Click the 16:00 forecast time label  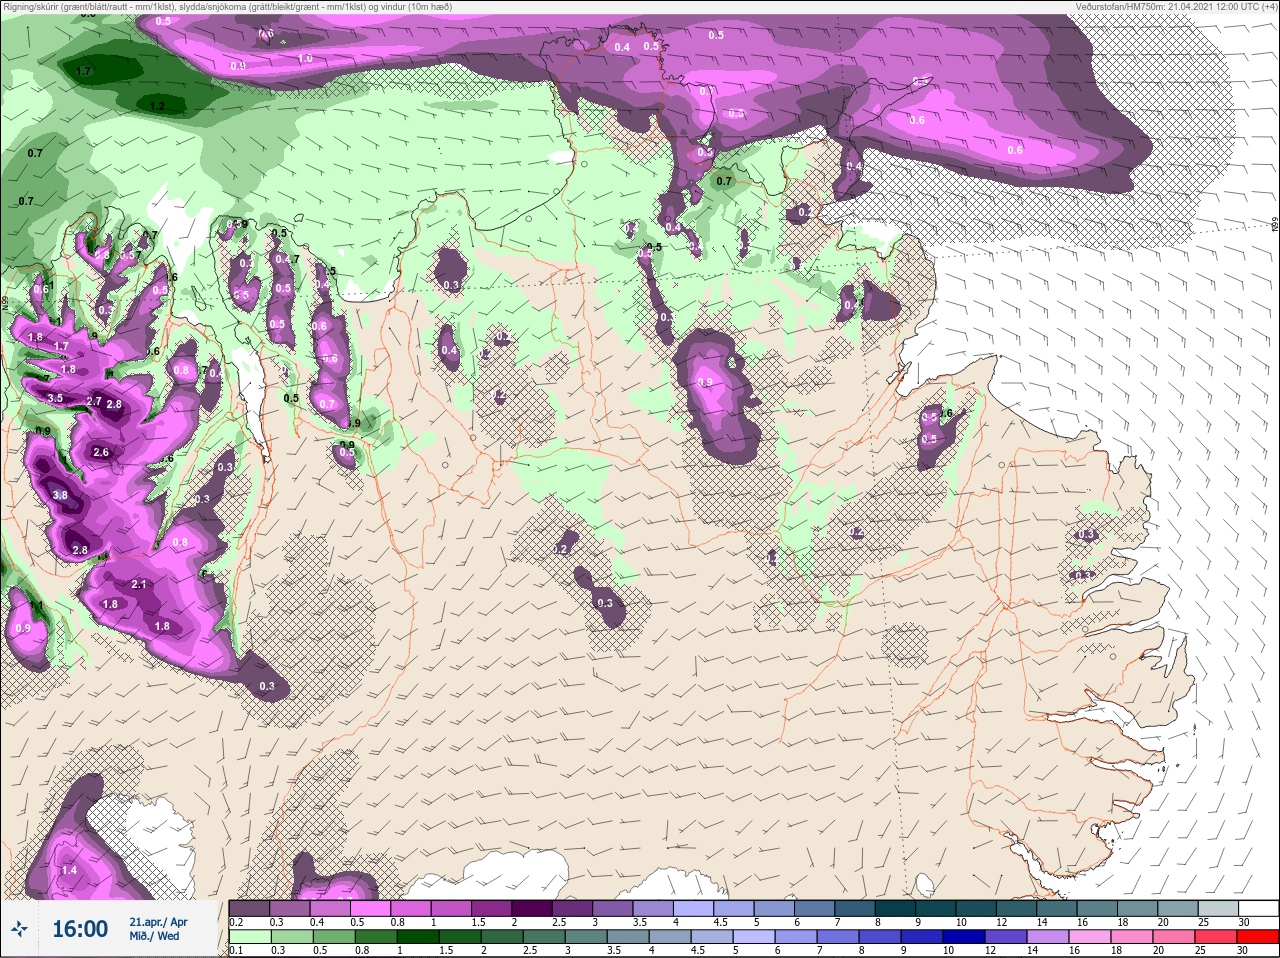80,929
